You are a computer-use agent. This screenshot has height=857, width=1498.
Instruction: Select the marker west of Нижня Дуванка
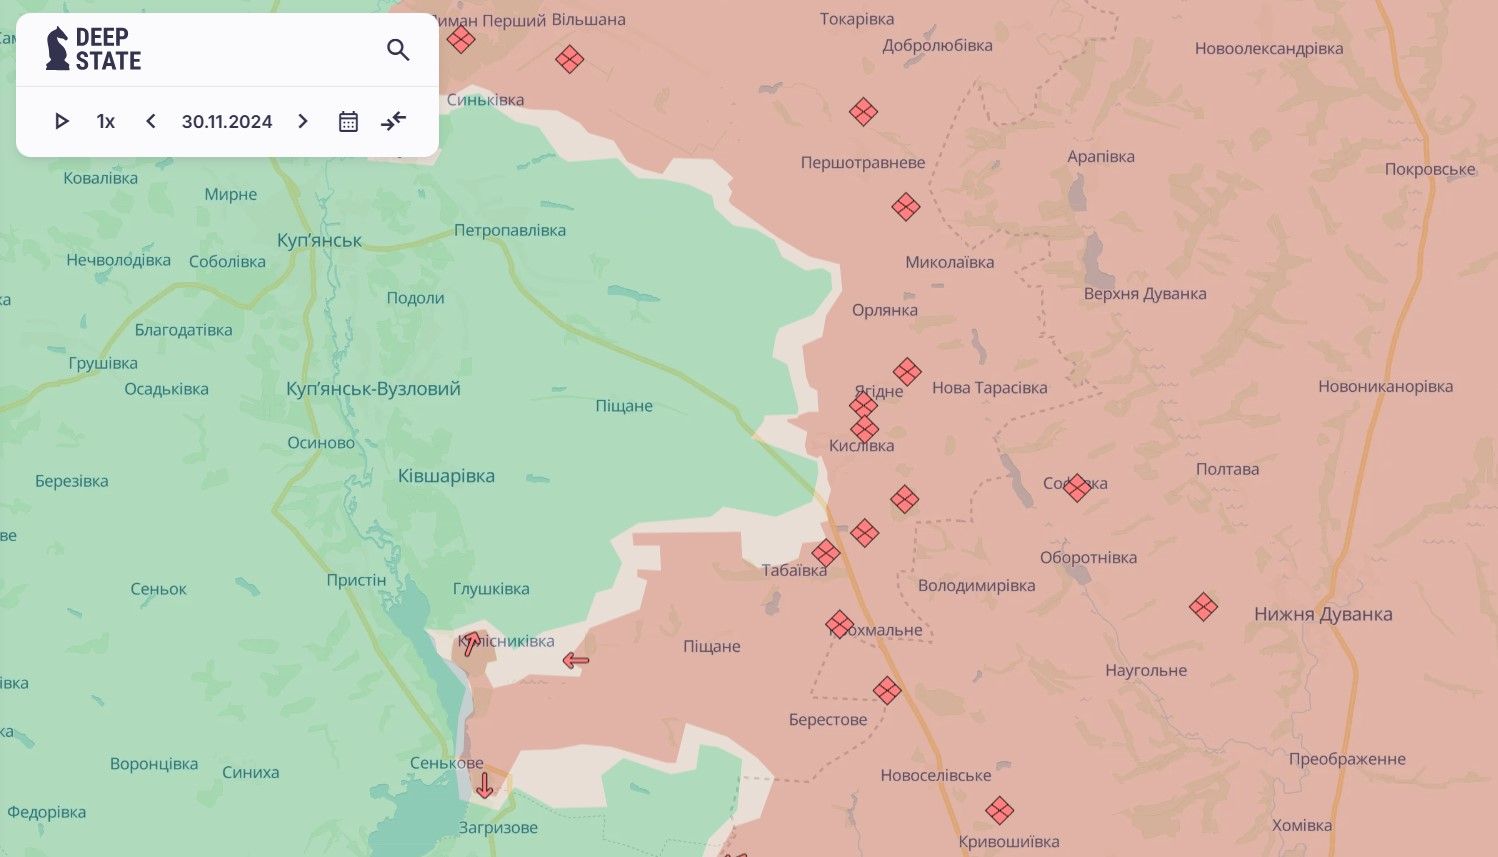pos(1203,606)
